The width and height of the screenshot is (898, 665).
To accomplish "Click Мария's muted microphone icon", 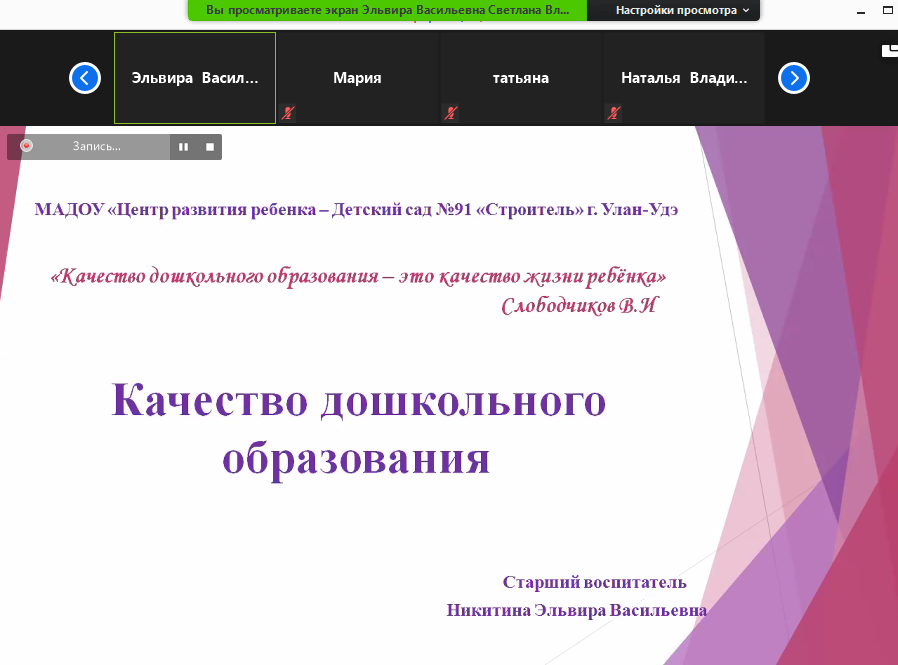I will [x=288, y=113].
